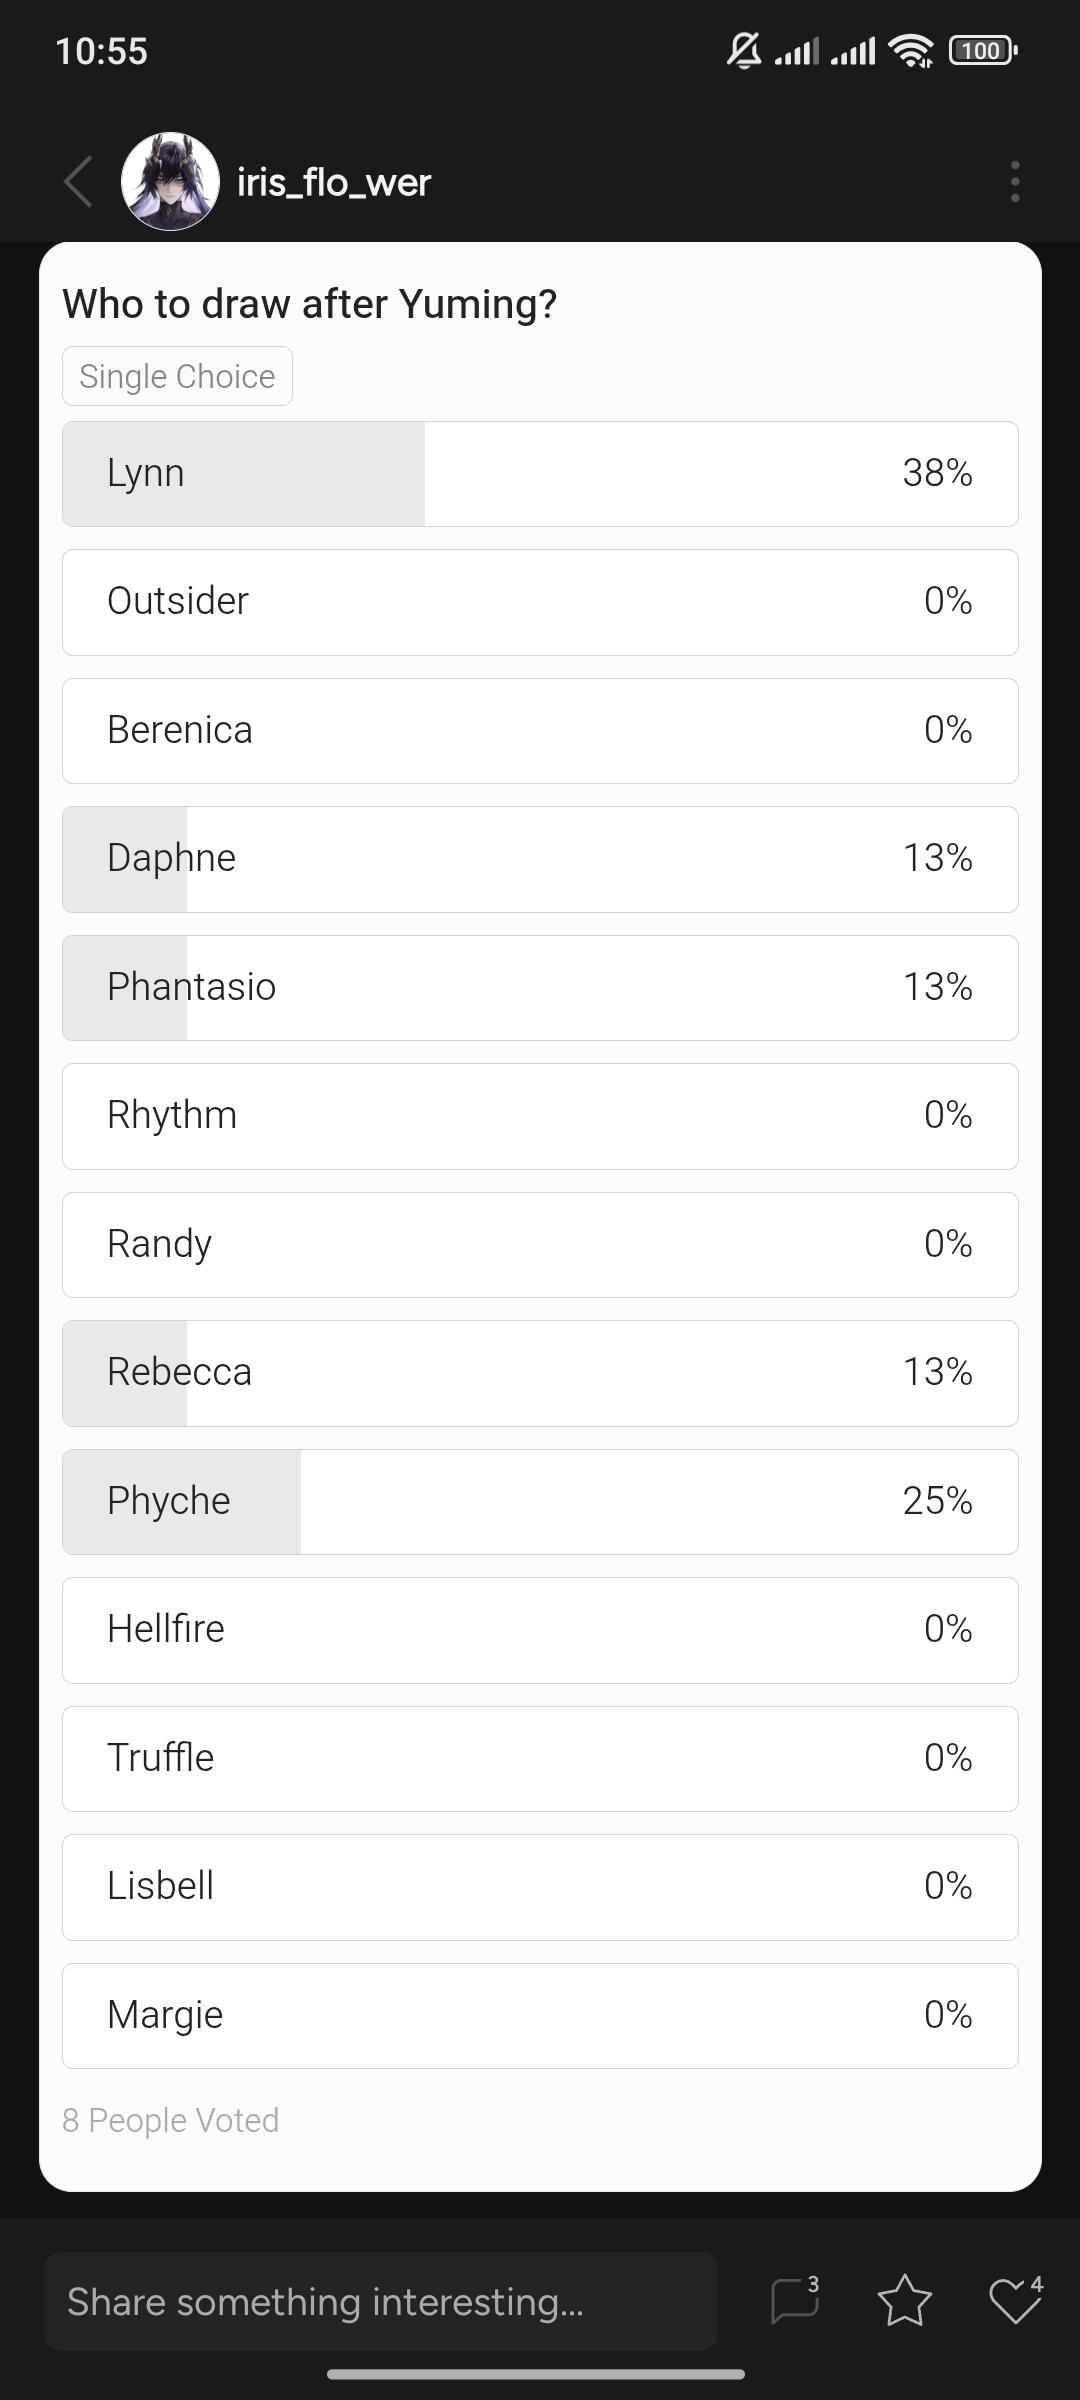1080x2400 pixels.
Task: Open iris_flo_wer profile avatar
Action: point(170,182)
